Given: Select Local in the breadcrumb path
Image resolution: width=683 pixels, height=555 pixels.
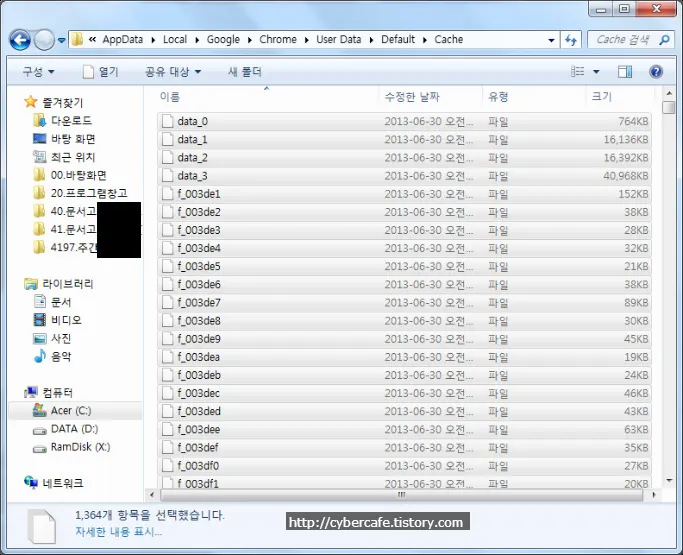Looking at the screenshot, I should tap(175, 40).
